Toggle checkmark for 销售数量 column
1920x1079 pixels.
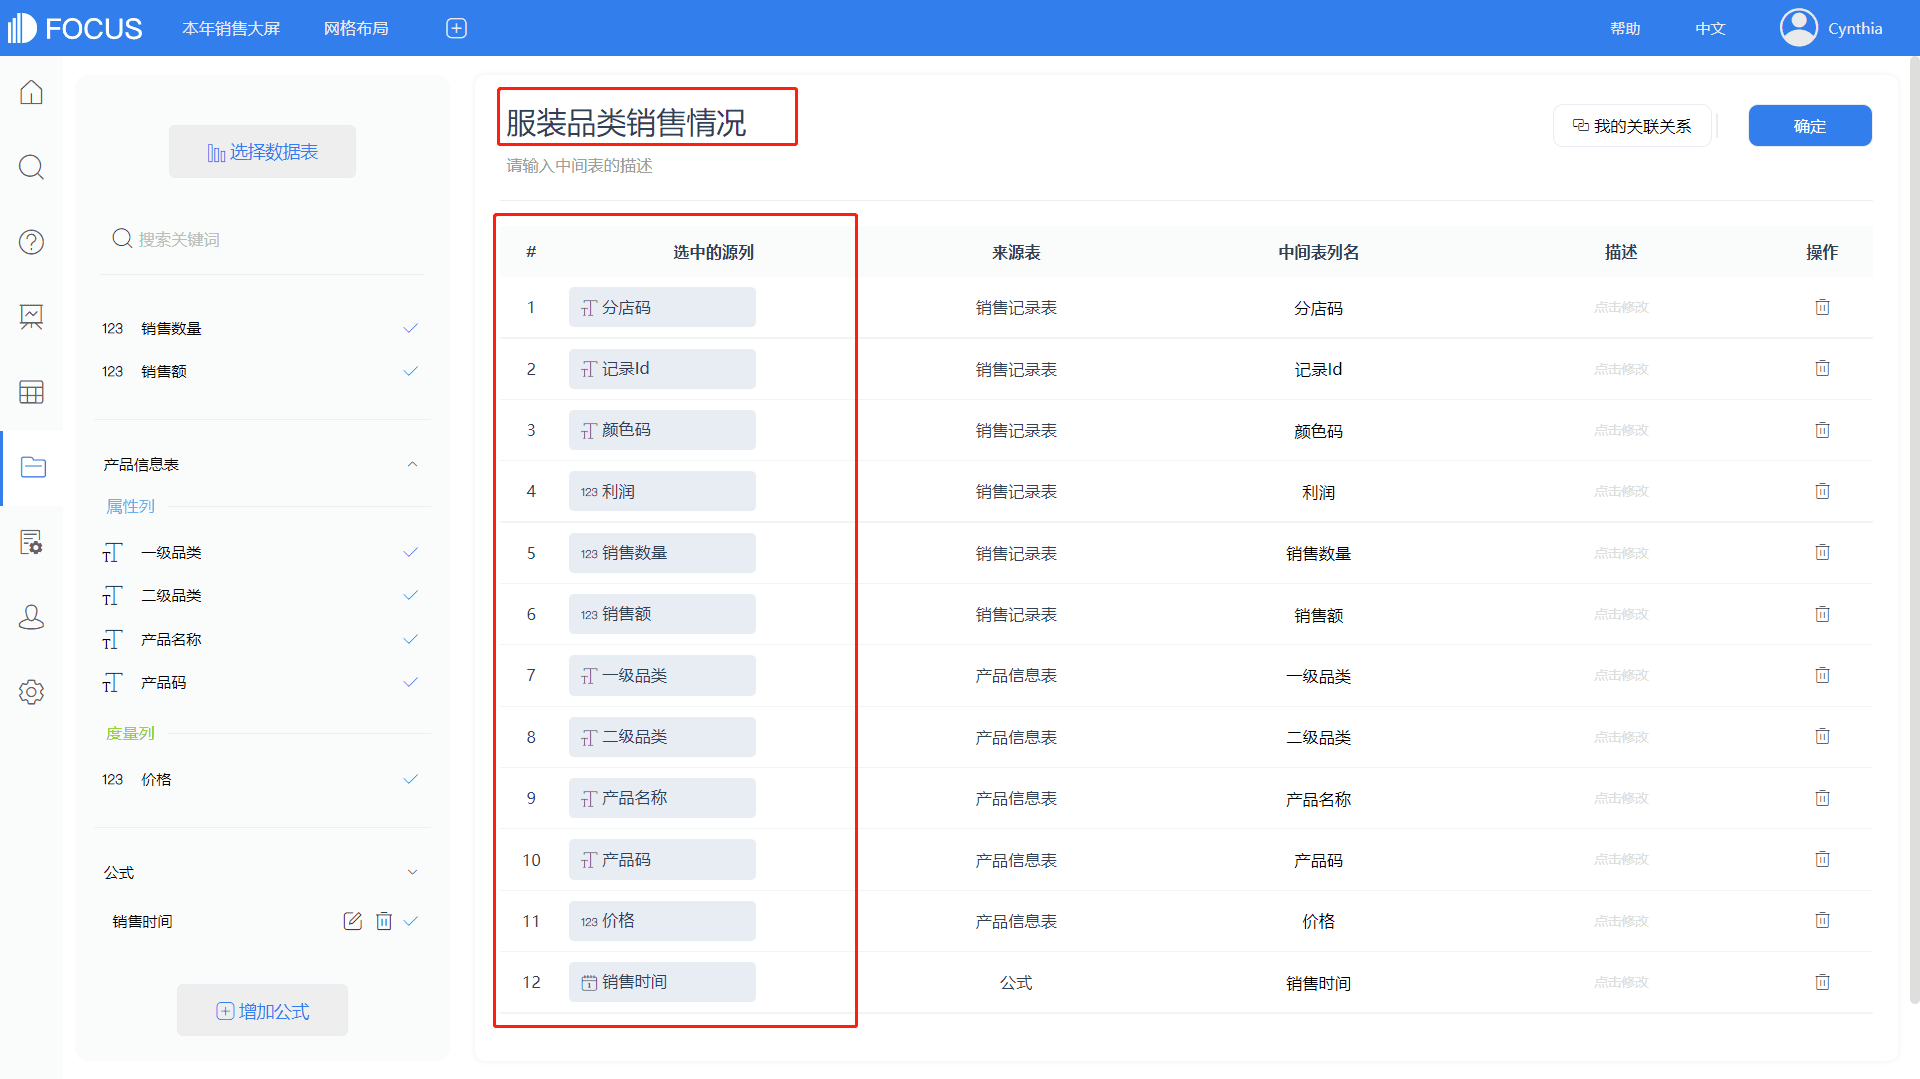pyautogui.click(x=410, y=328)
